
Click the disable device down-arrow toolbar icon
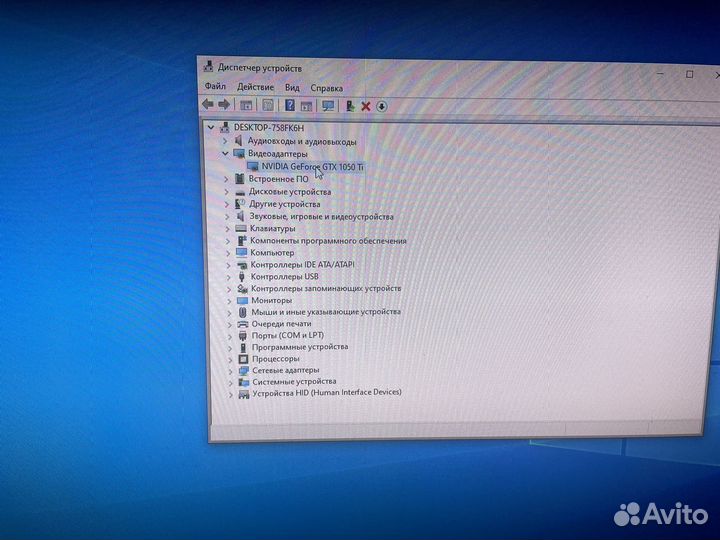tap(381, 106)
